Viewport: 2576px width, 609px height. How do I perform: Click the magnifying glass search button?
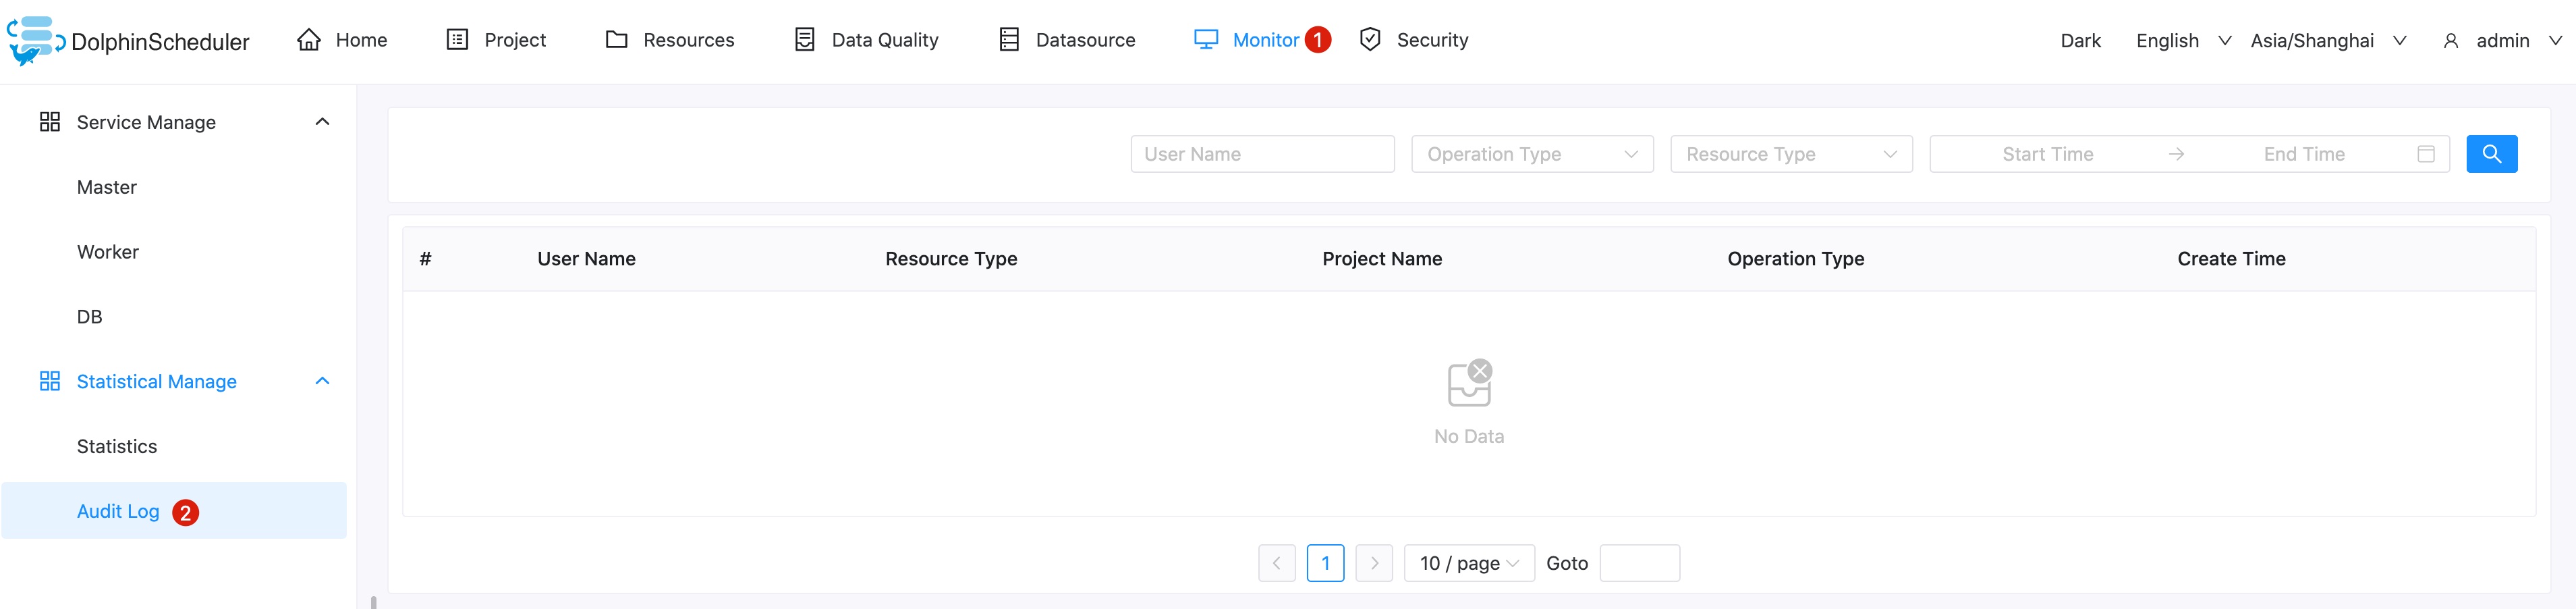tap(2491, 153)
